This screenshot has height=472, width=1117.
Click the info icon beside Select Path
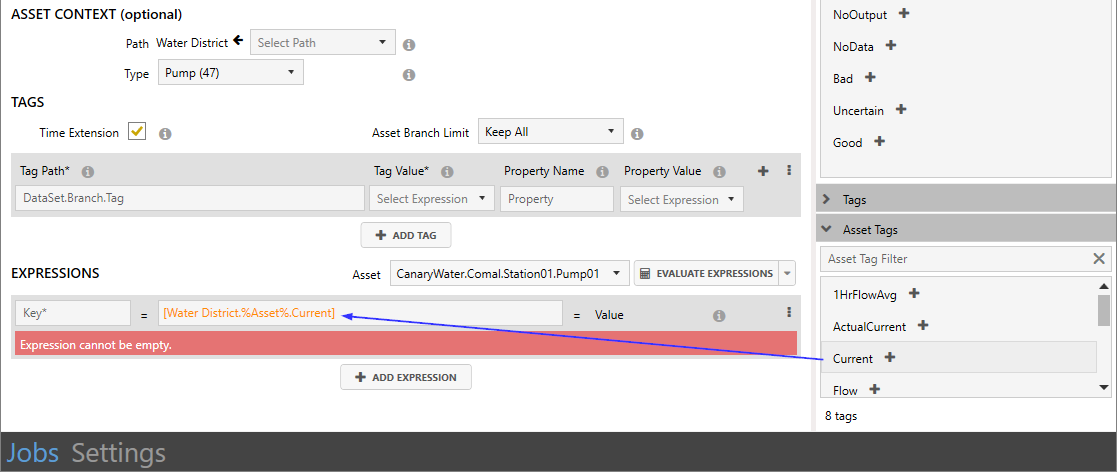tap(409, 44)
